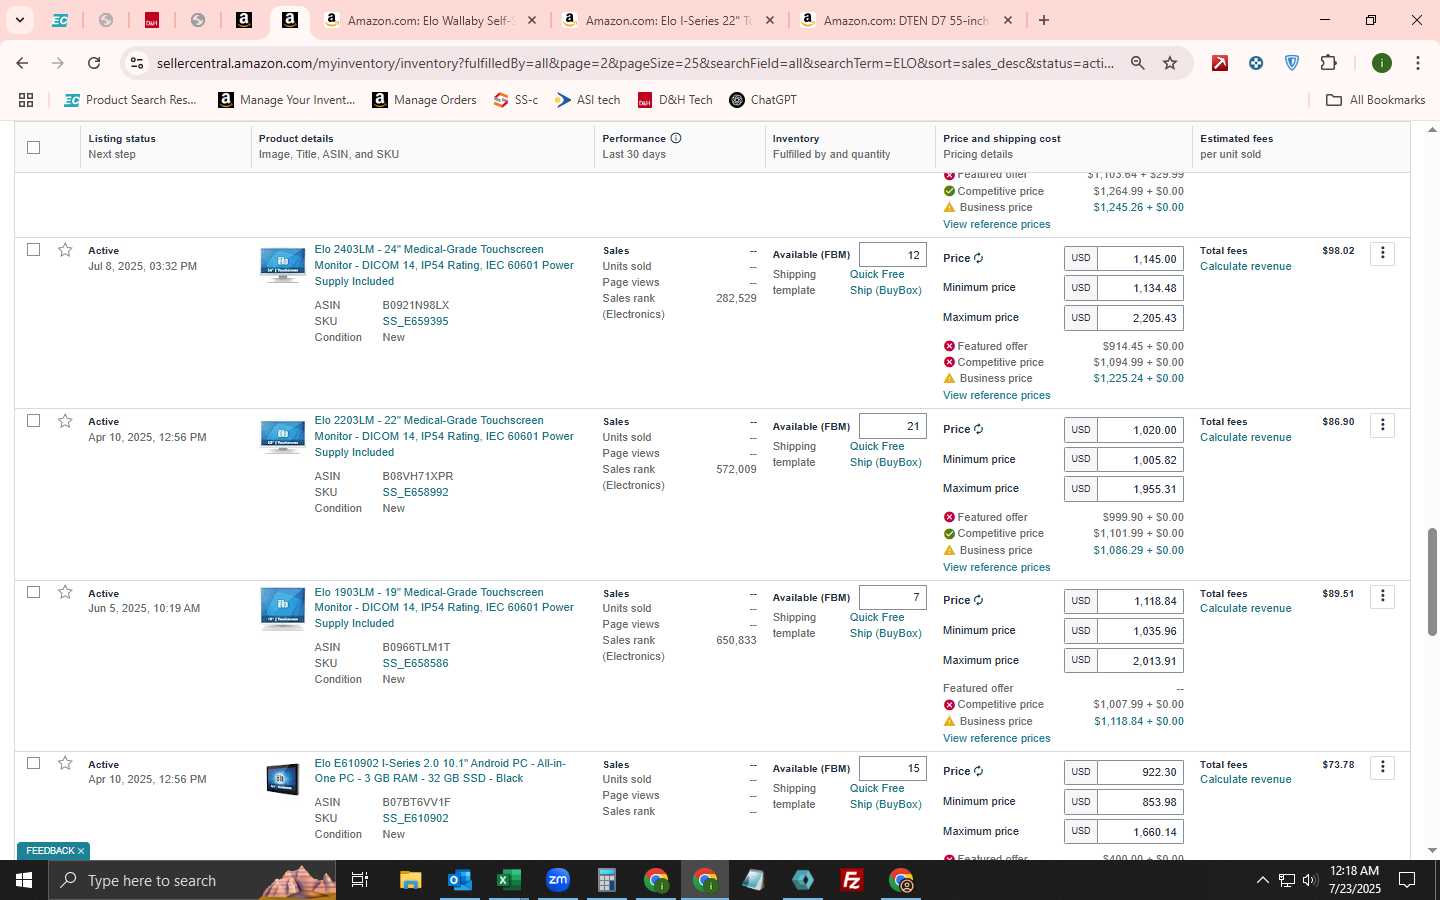The height and width of the screenshot is (900, 1440).
Task: Refresh price icon for Elo 2203LM
Action: pos(978,429)
